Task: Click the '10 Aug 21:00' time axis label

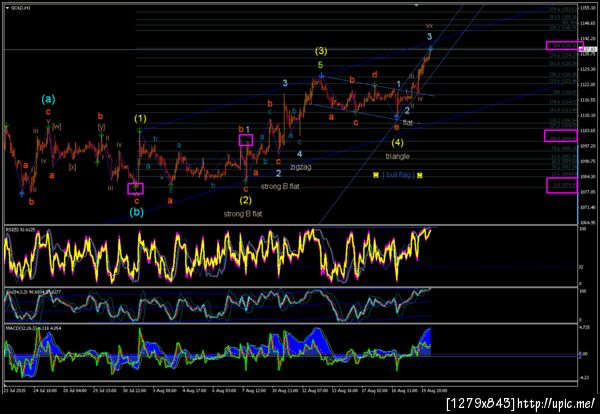Action: point(285,391)
